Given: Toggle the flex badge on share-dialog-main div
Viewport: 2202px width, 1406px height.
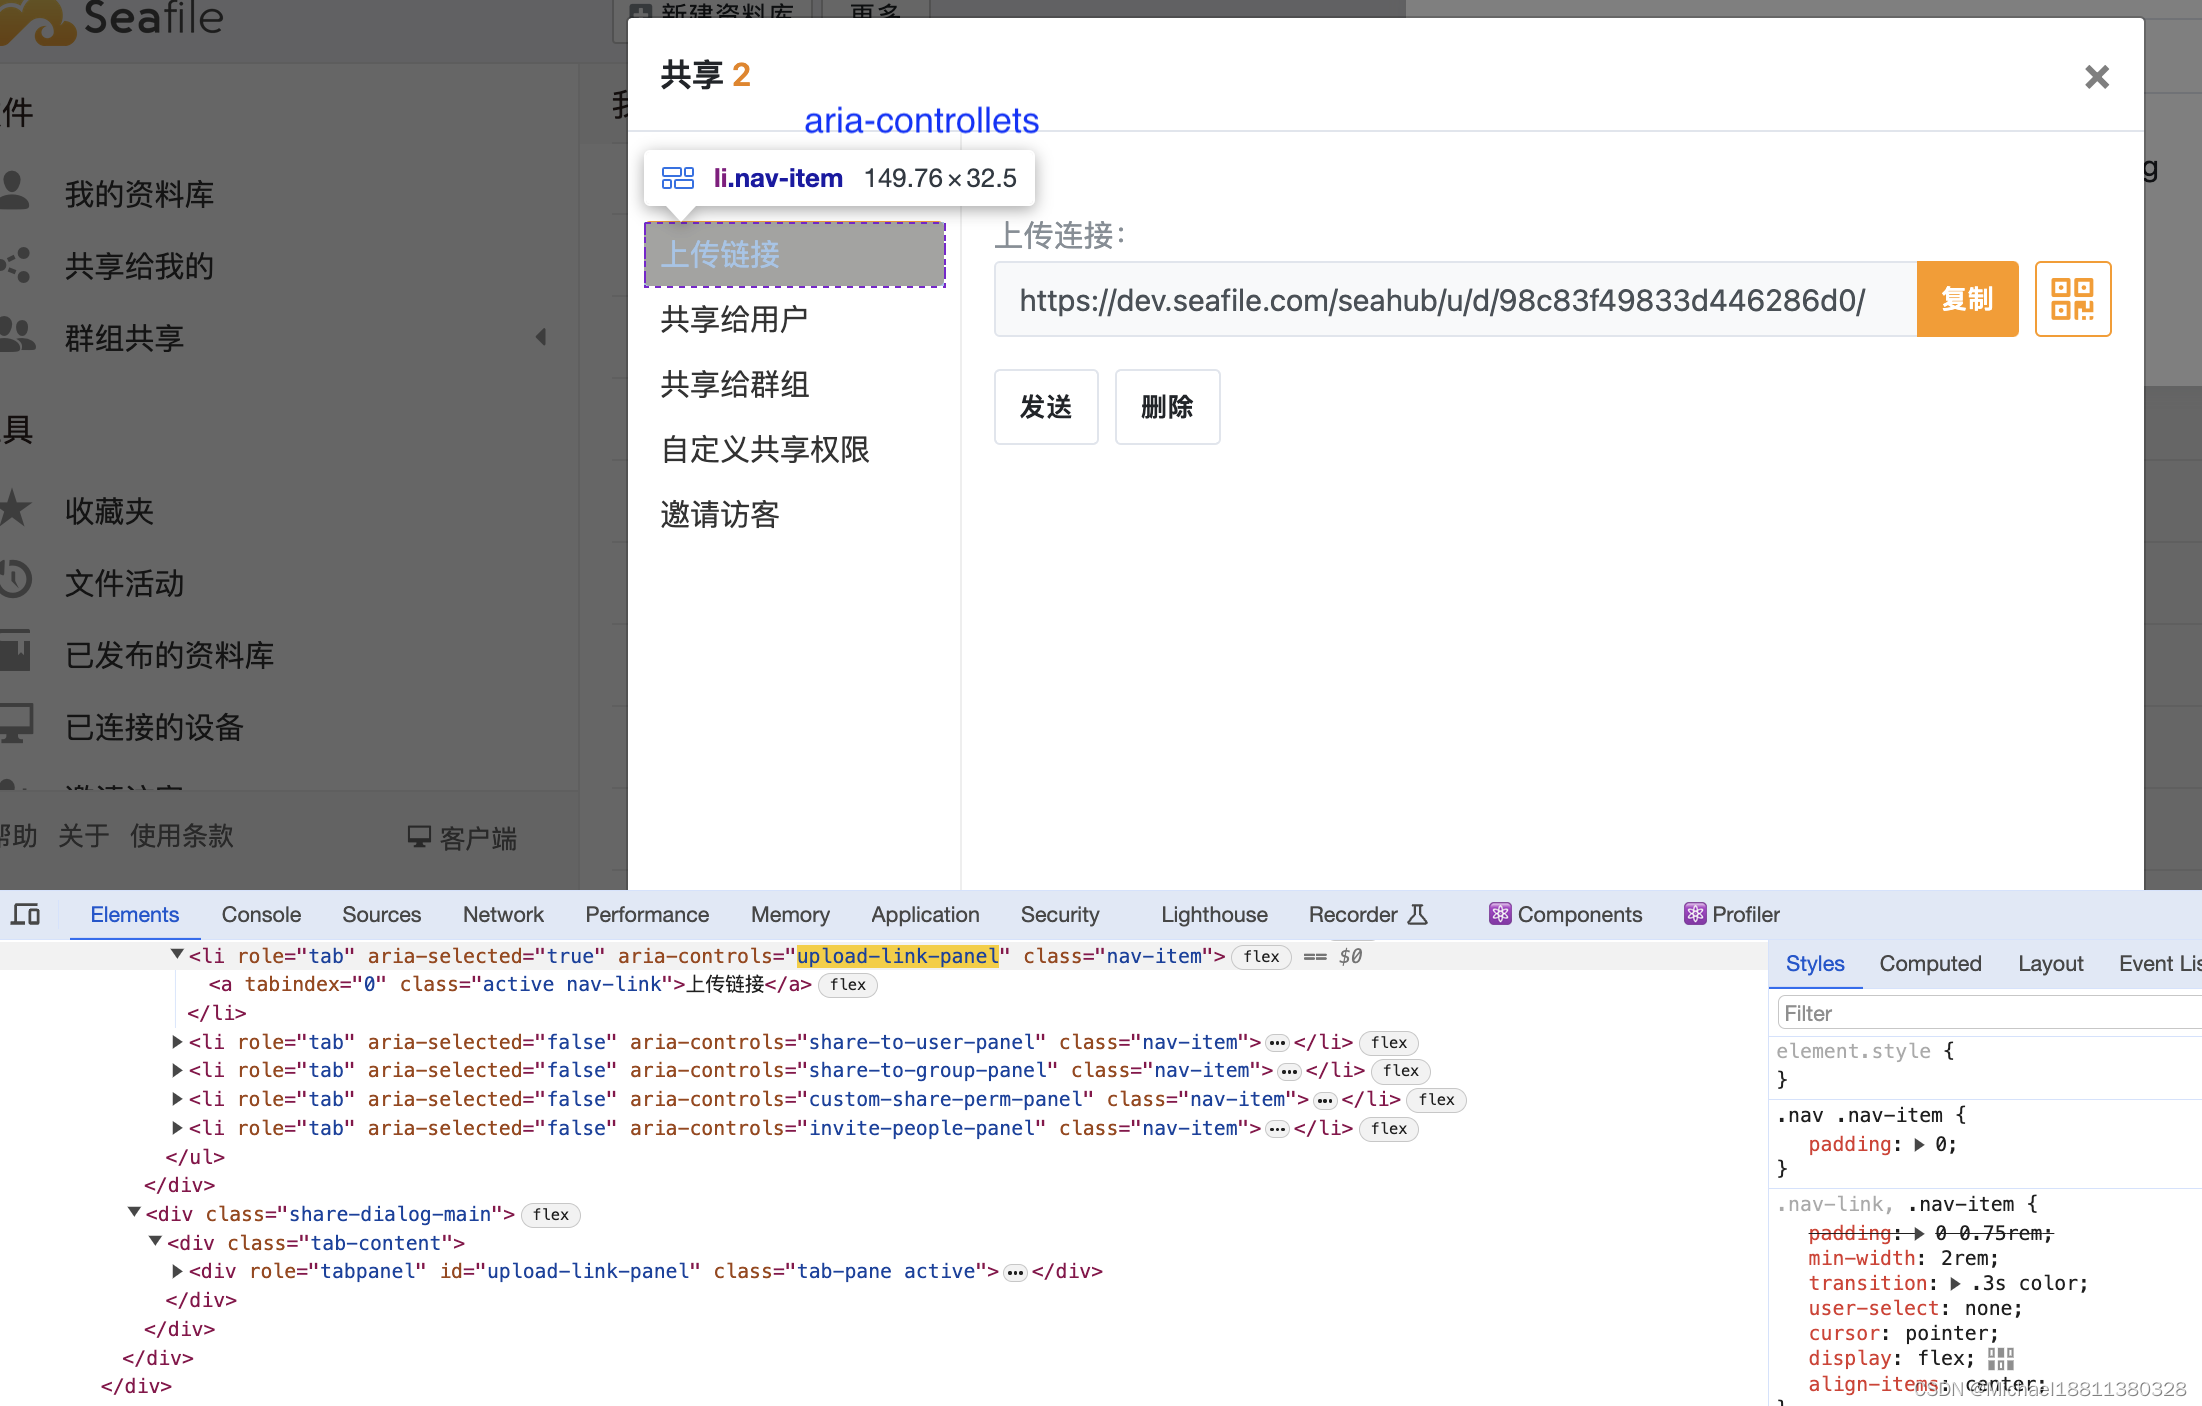Looking at the screenshot, I should click(551, 1215).
